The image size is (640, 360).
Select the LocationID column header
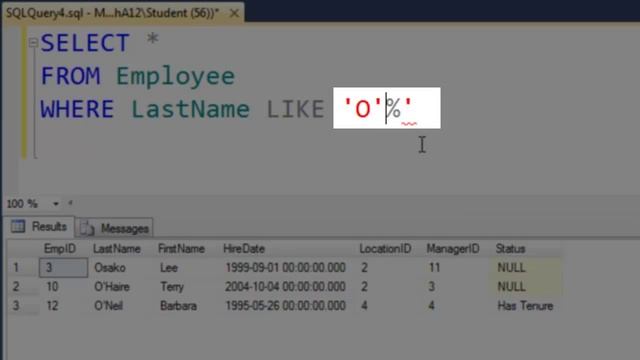pyautogui.click(x=385, y=249)
